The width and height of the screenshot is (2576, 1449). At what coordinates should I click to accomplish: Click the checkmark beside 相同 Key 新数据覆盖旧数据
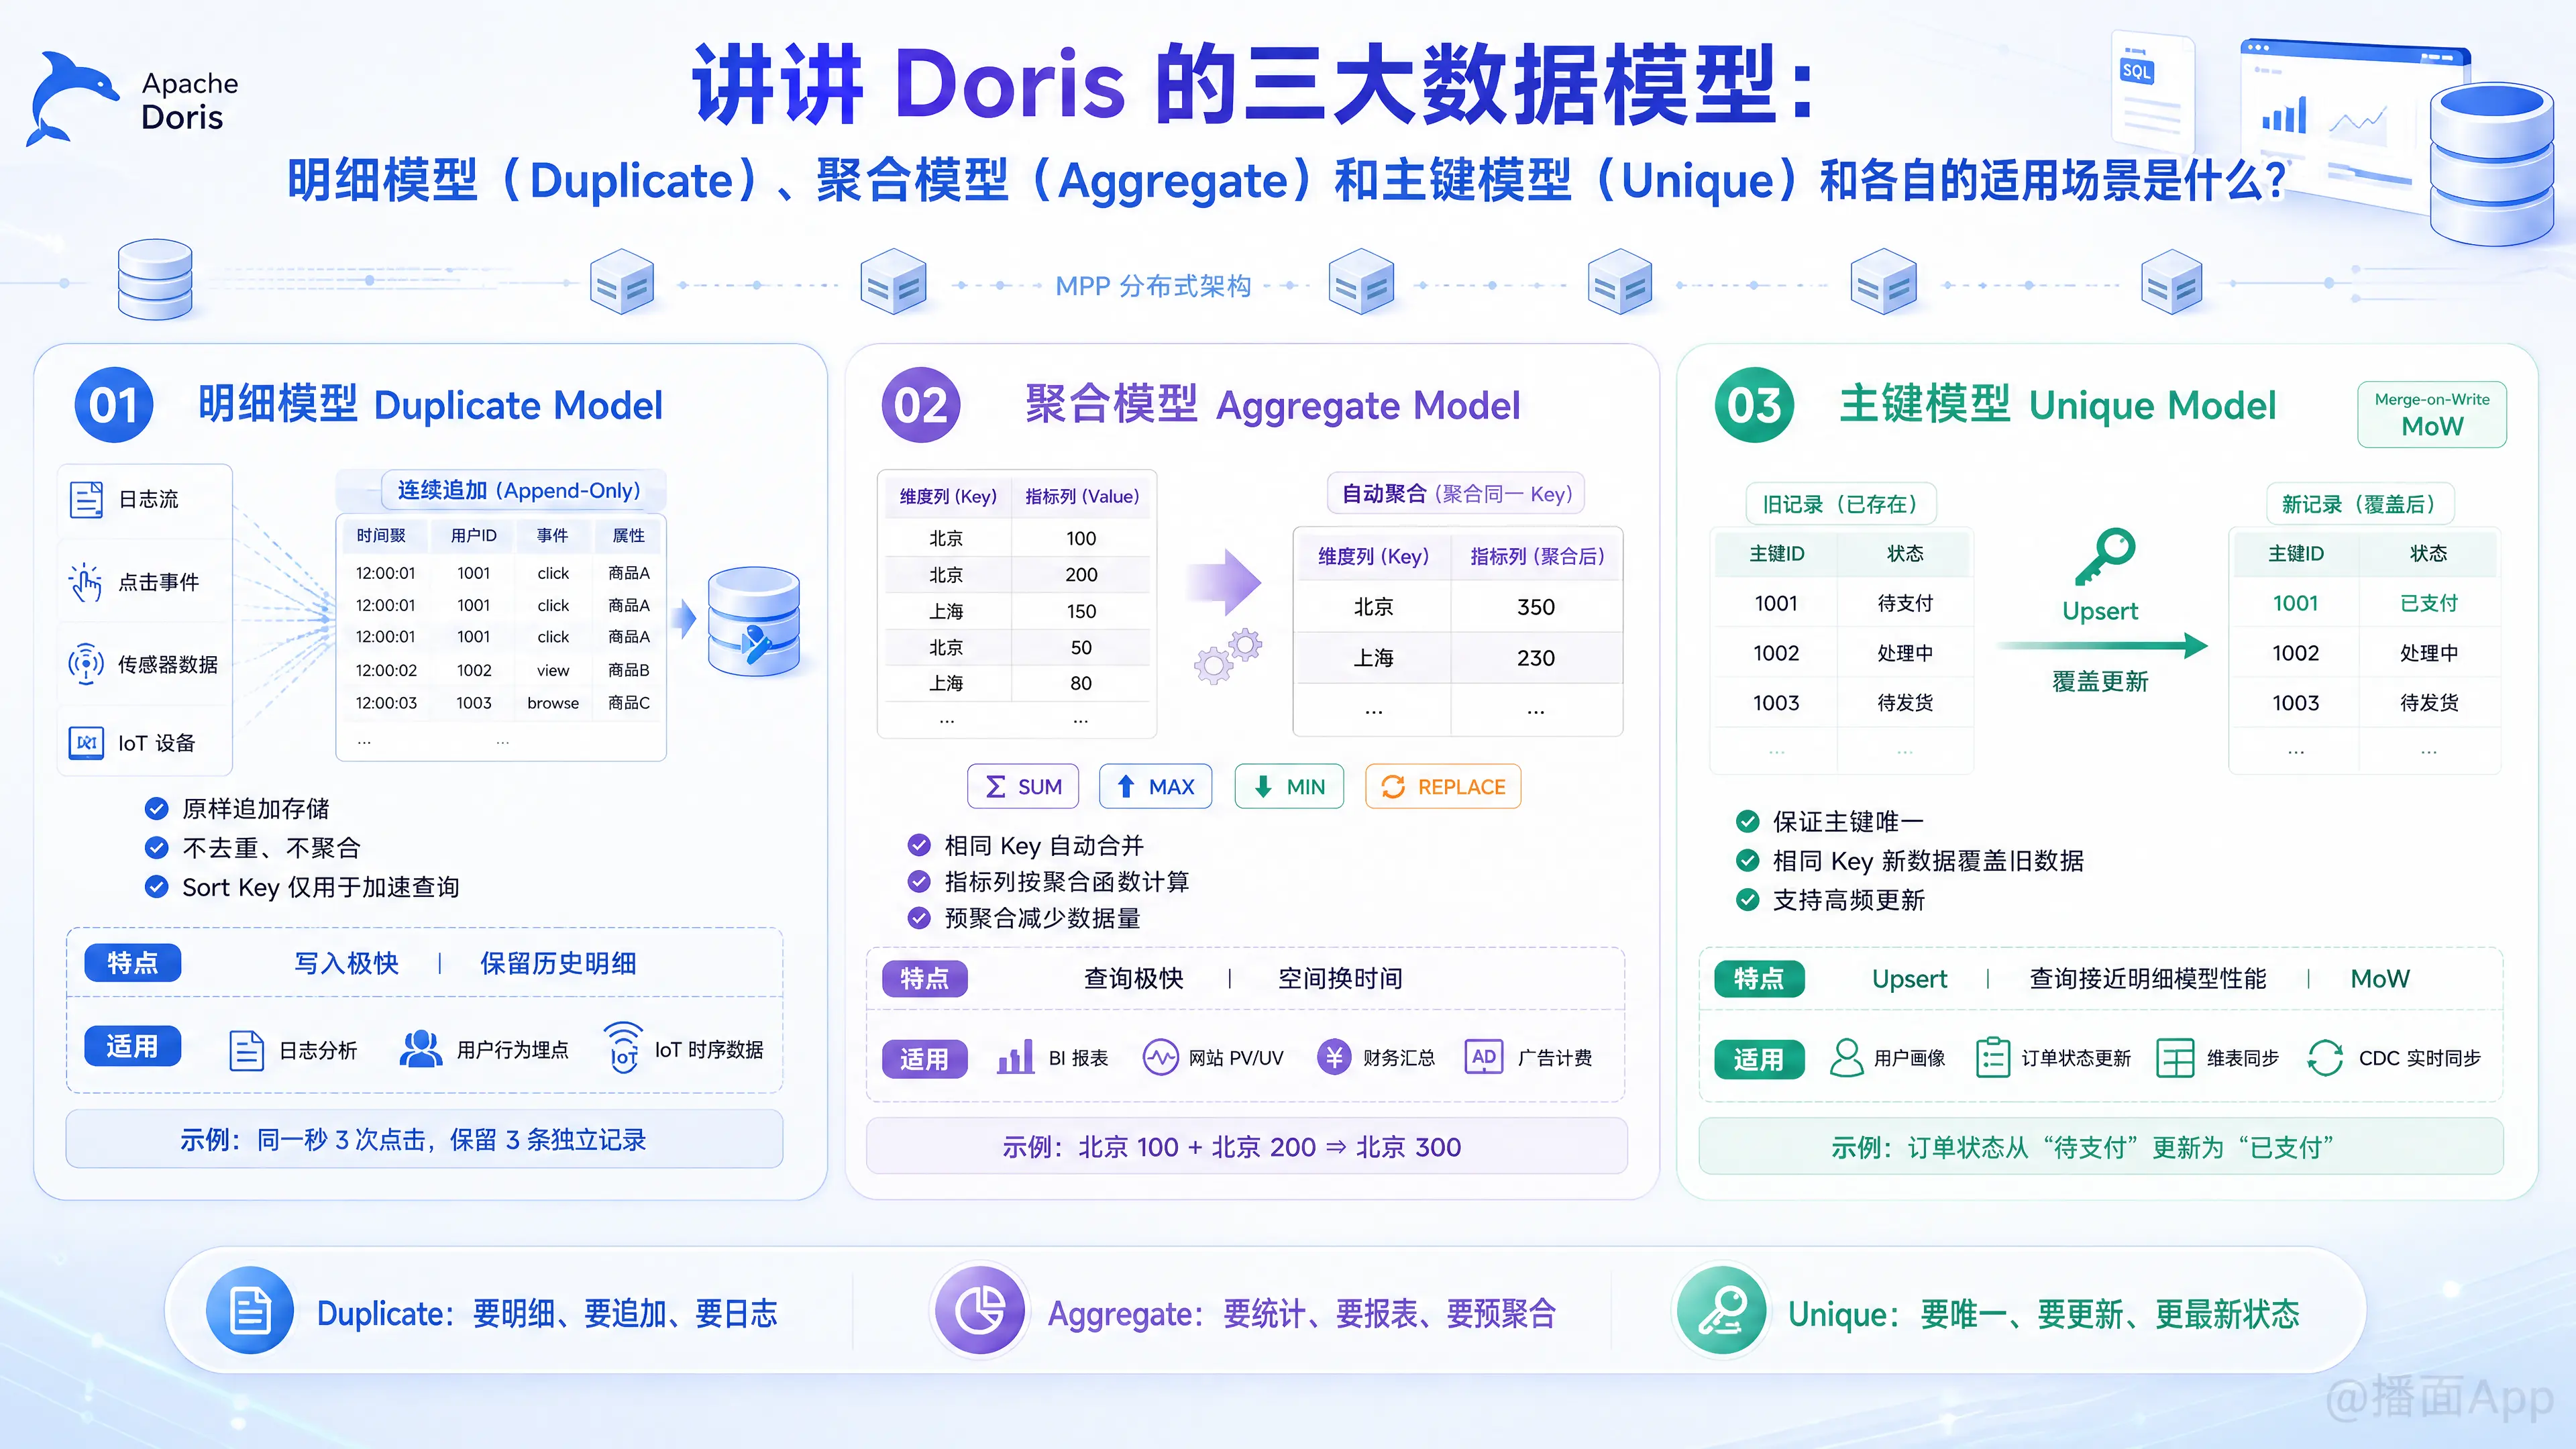[x=1748, y=861]
